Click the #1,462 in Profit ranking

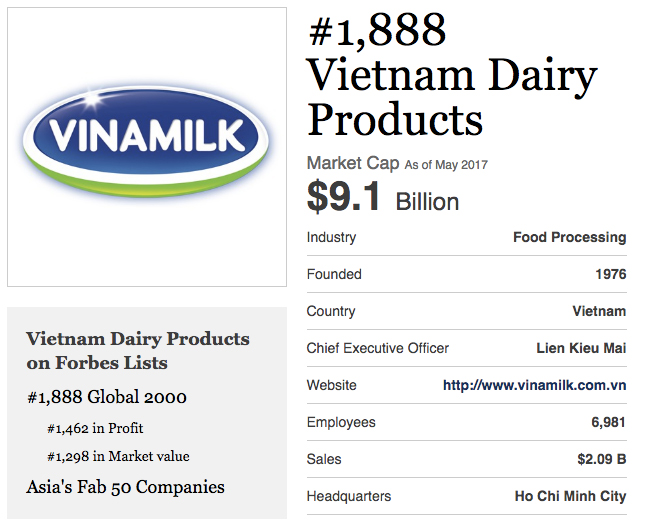(x=95, y=428)
